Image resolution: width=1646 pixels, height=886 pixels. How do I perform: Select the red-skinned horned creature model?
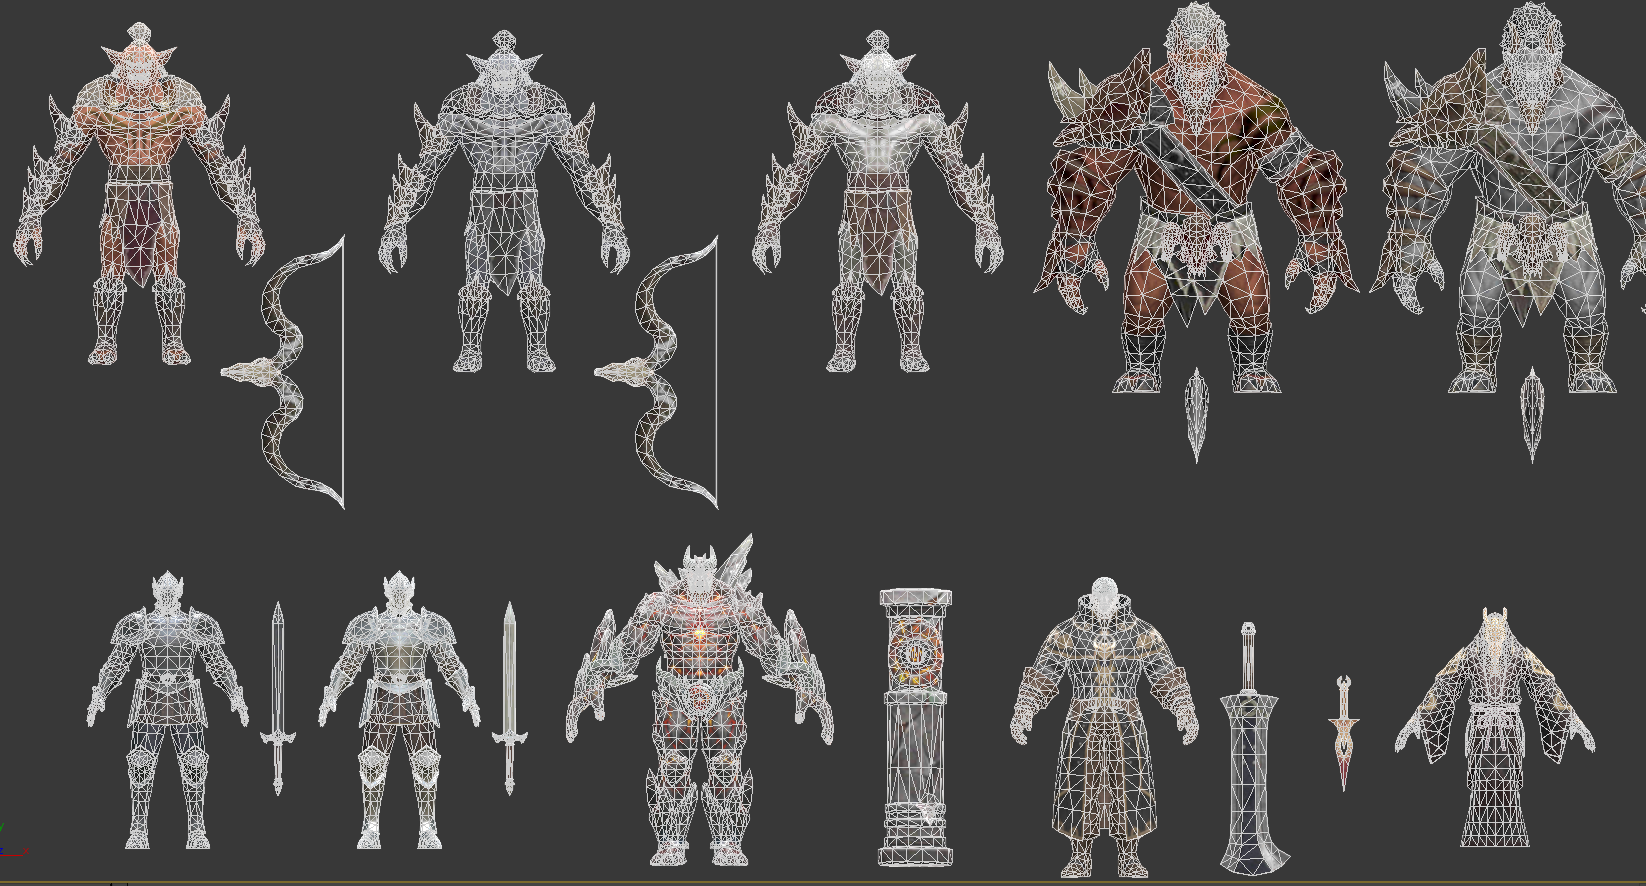tap(139, 195)
